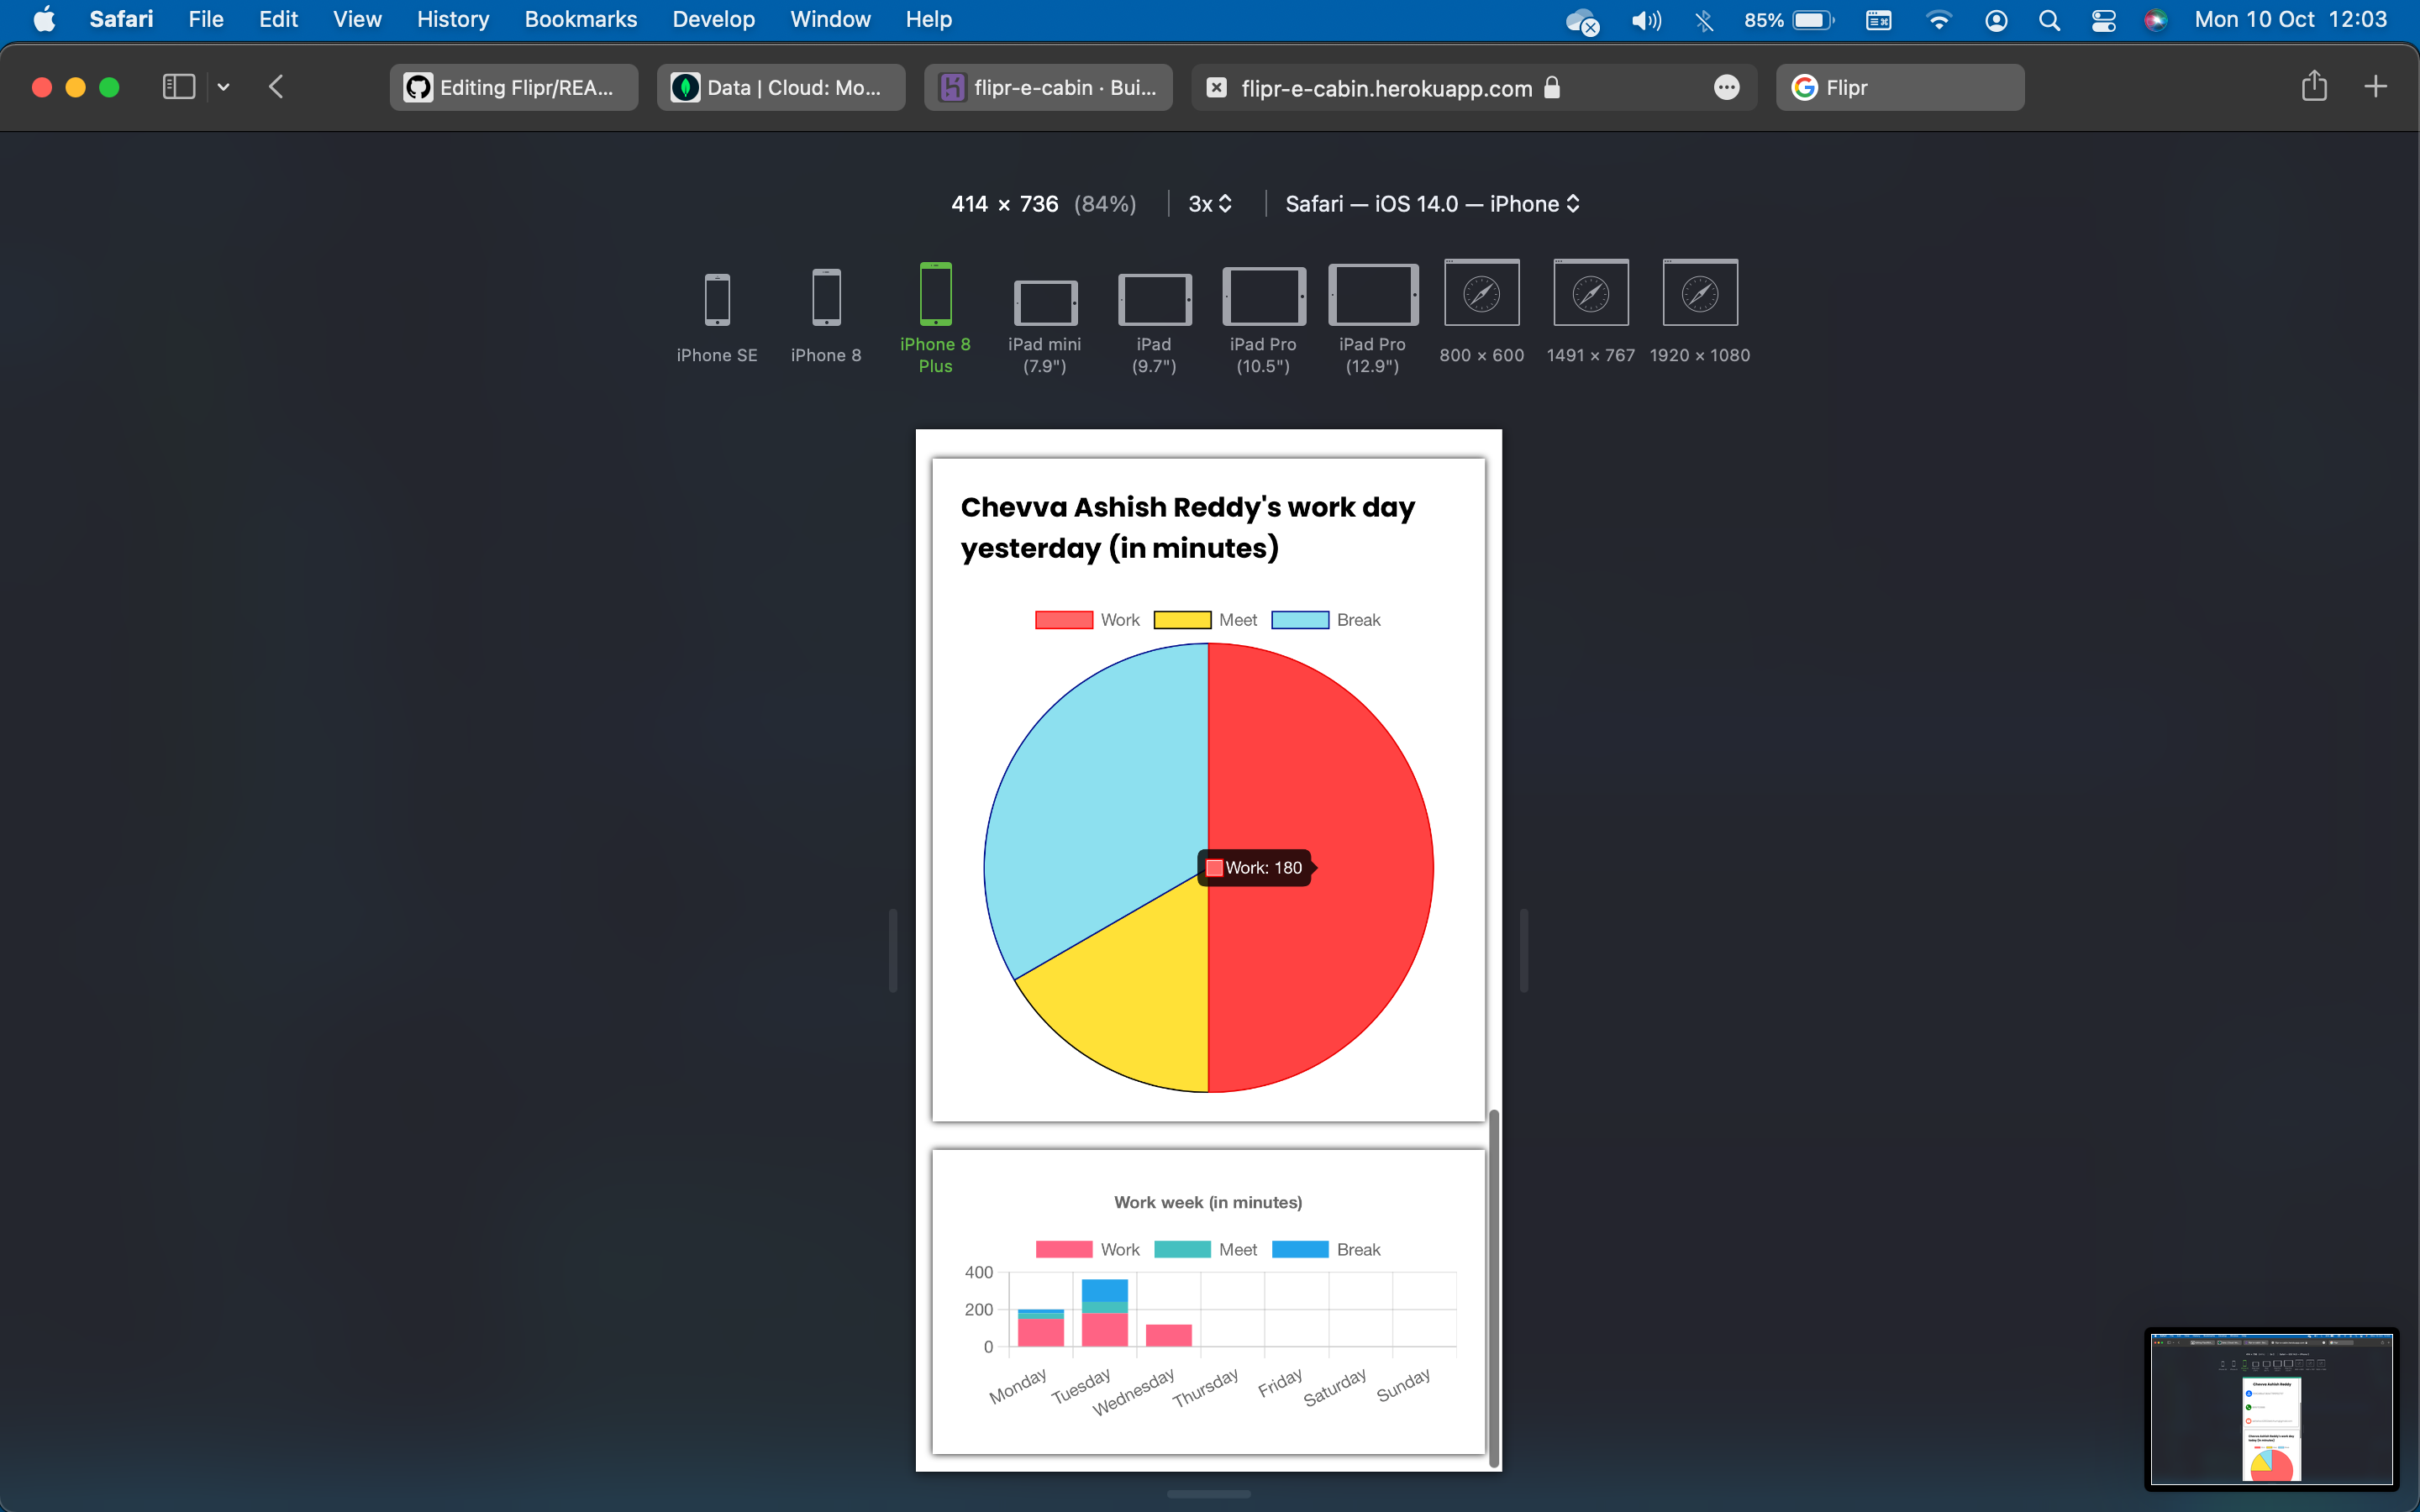2420x1512 pixels.
Task: Choose the iPad Pro (12.9") device preset
Action: click(1372, 296)
